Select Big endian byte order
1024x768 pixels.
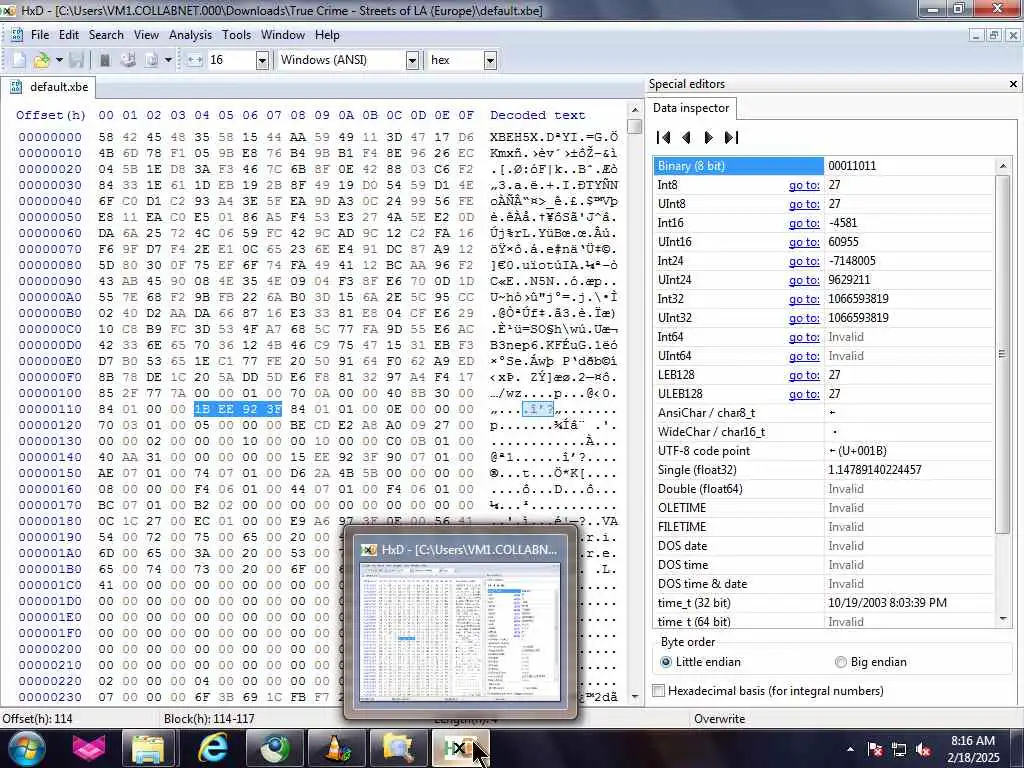[x=871, y=662]
